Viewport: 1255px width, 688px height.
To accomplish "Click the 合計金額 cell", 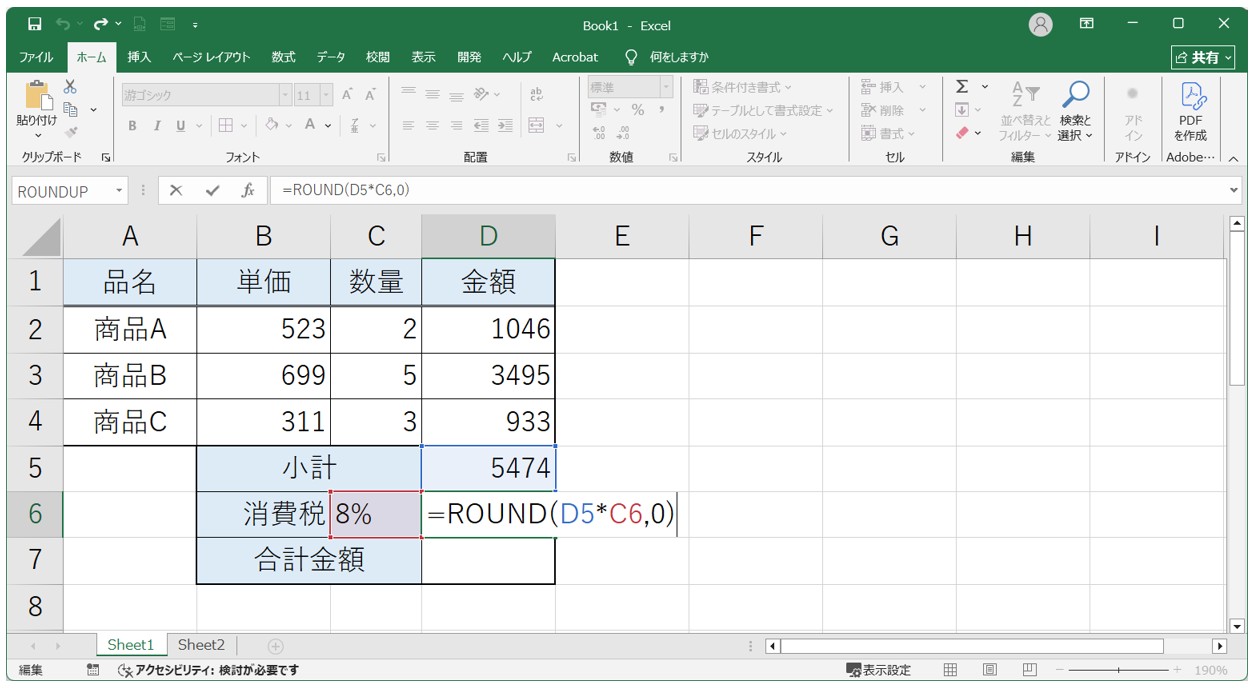I will click(x=309, y=560).
